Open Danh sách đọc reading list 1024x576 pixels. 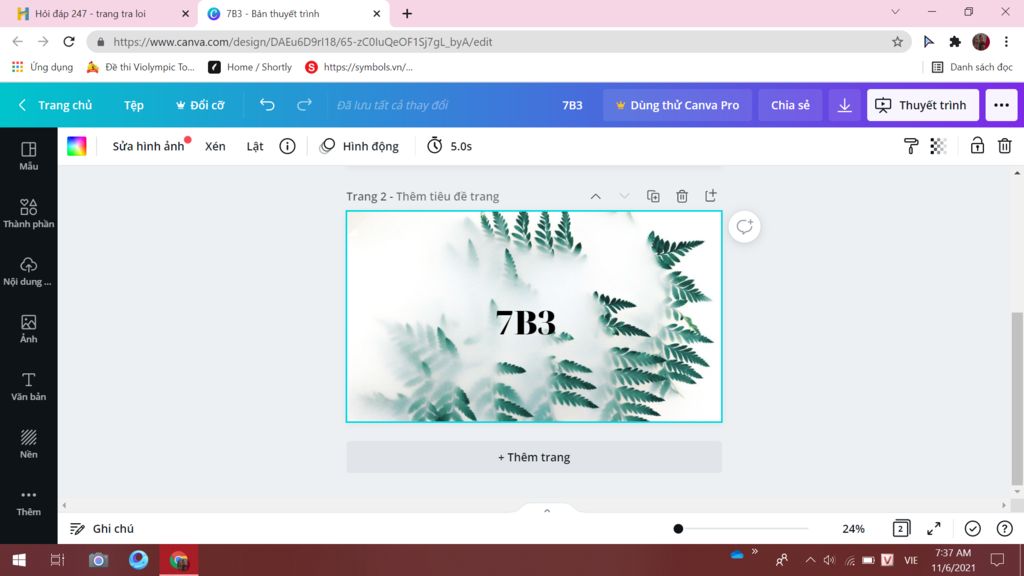[x=972, y=67]
